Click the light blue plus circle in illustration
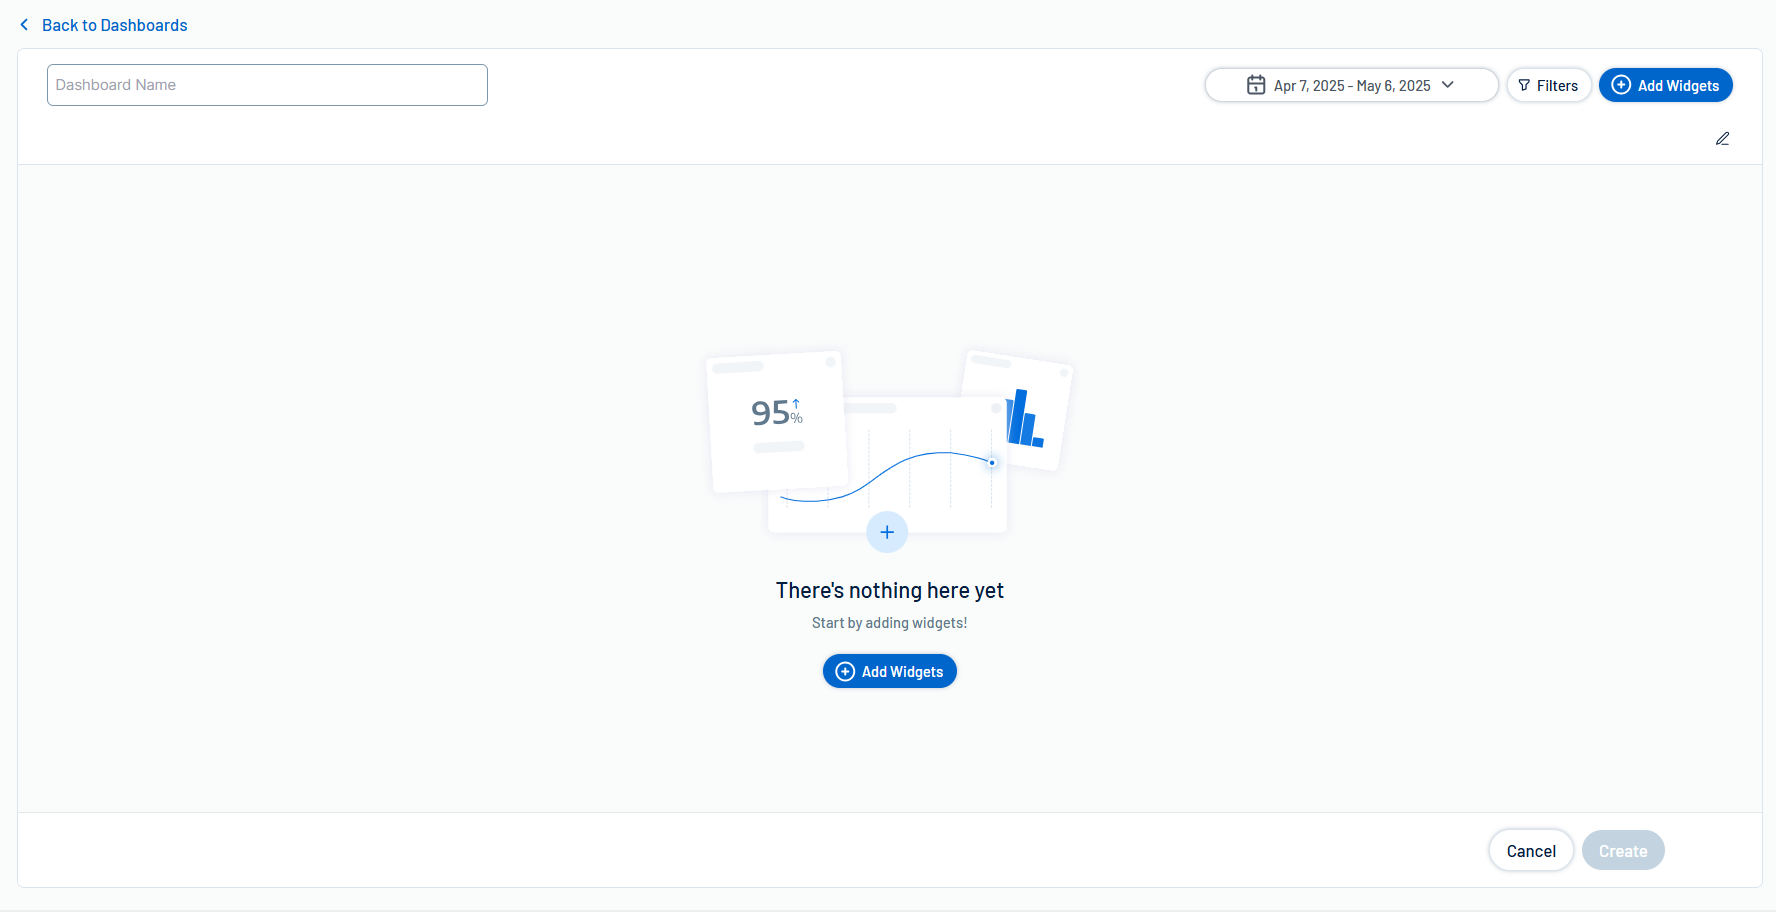1776x912 pixels. 887,532
